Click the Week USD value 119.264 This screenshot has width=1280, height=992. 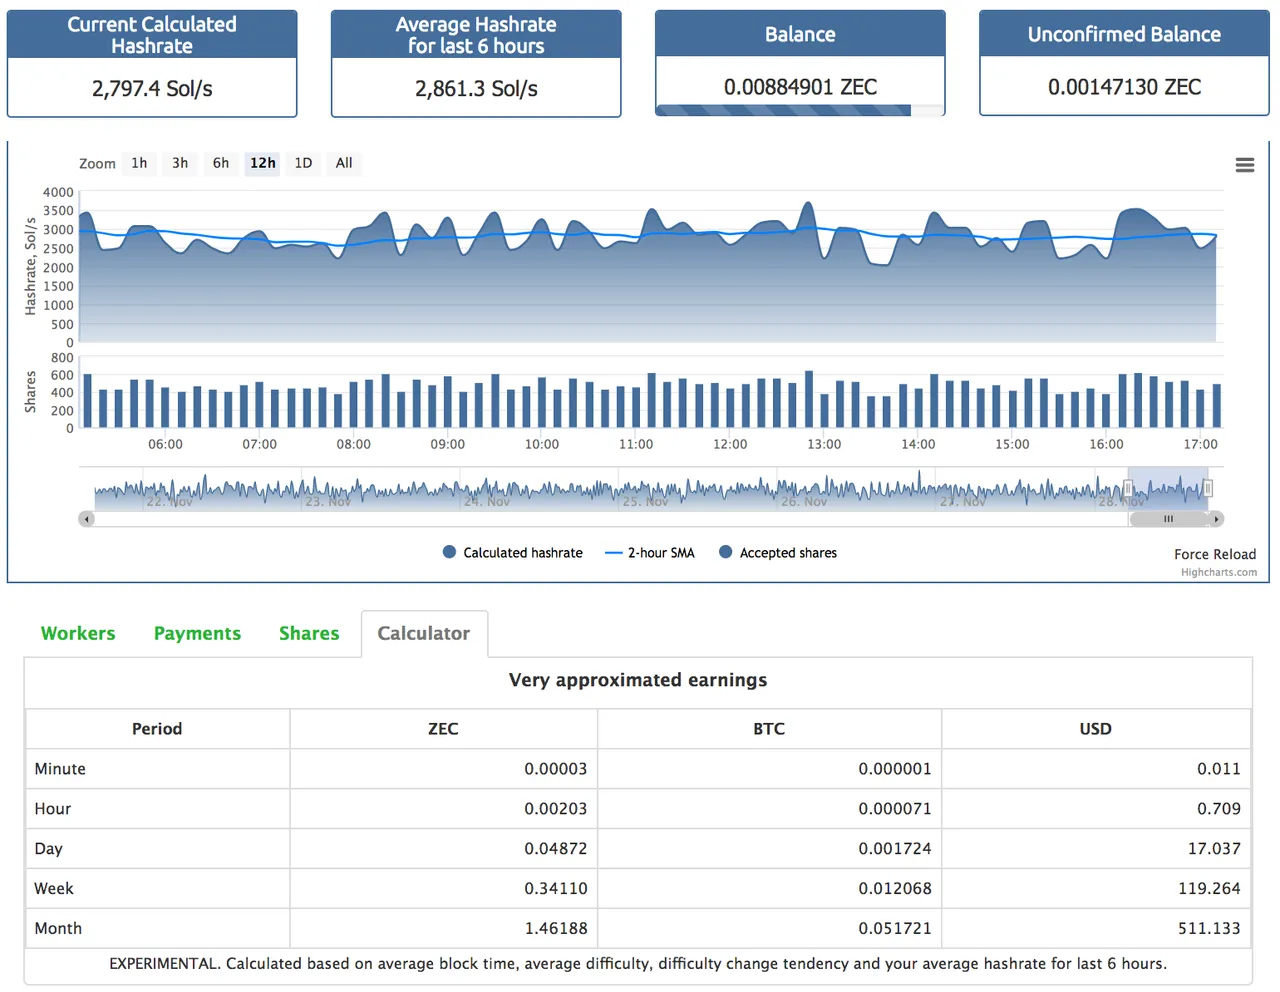pos(1209,888)
